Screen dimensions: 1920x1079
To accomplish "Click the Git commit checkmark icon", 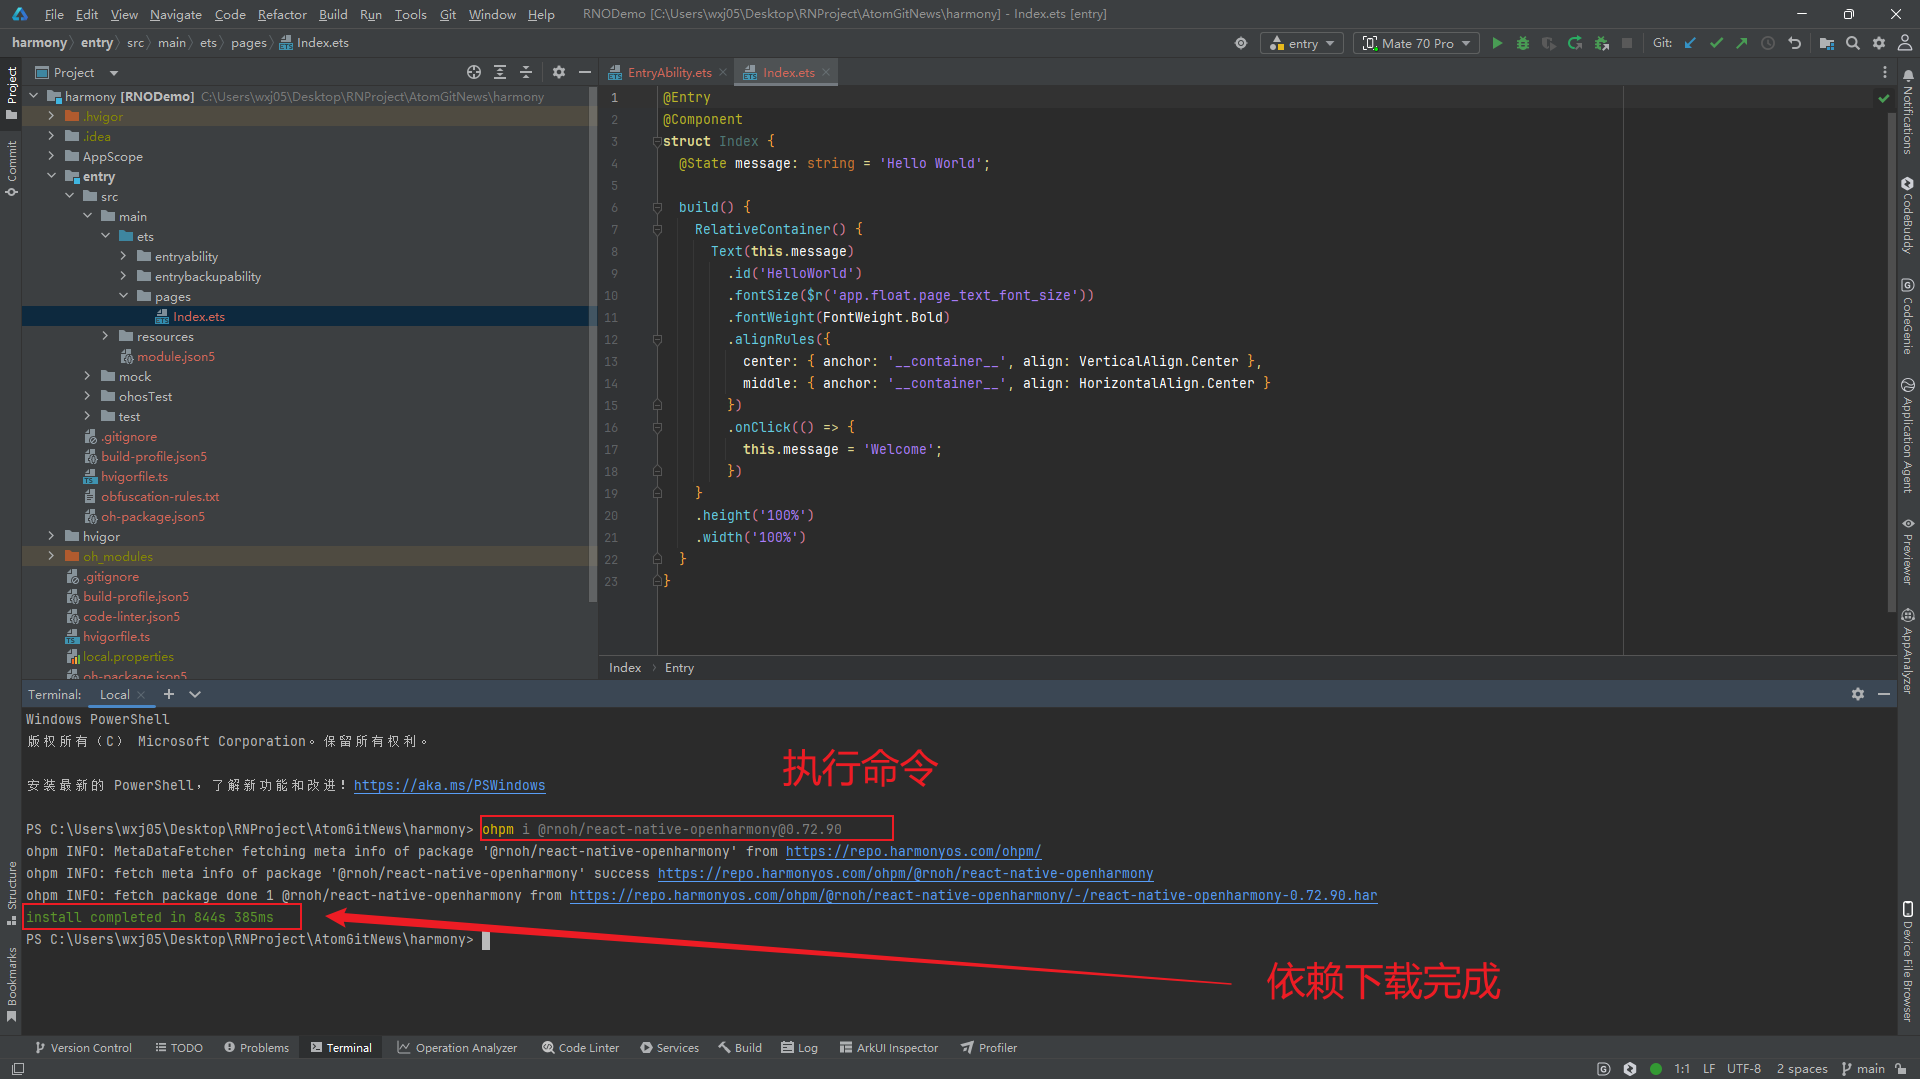I will [1716, 43].
